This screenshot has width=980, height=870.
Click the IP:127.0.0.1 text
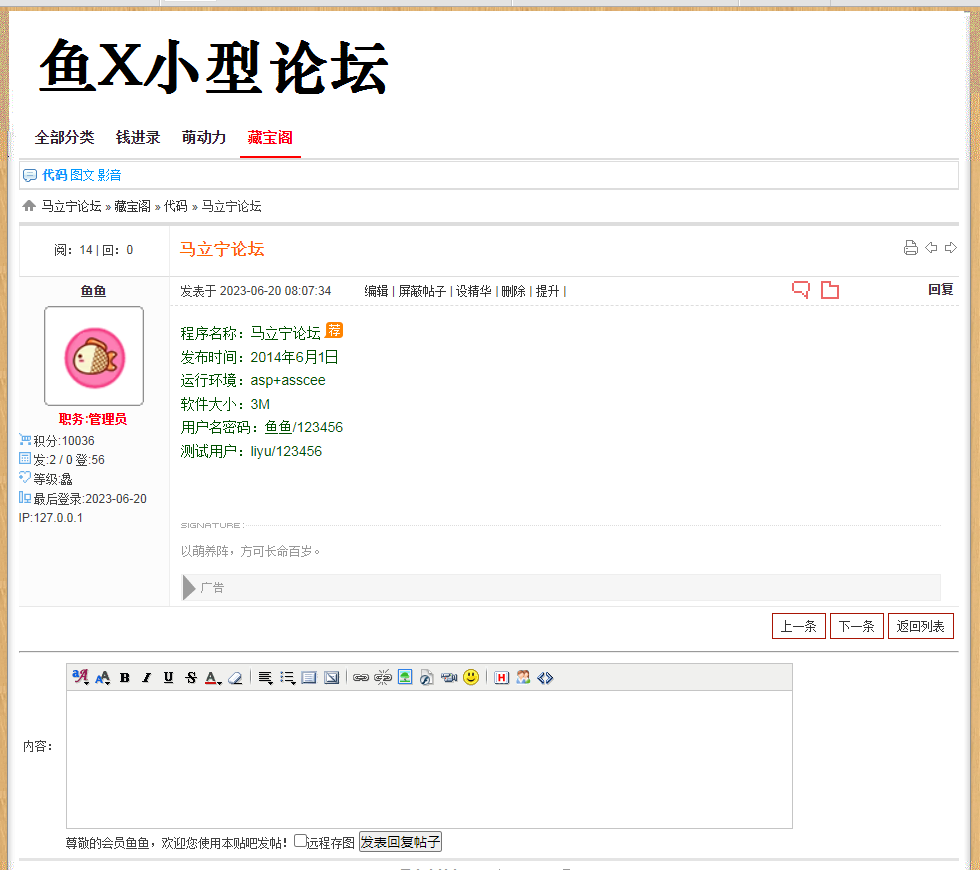coord(51,518)
